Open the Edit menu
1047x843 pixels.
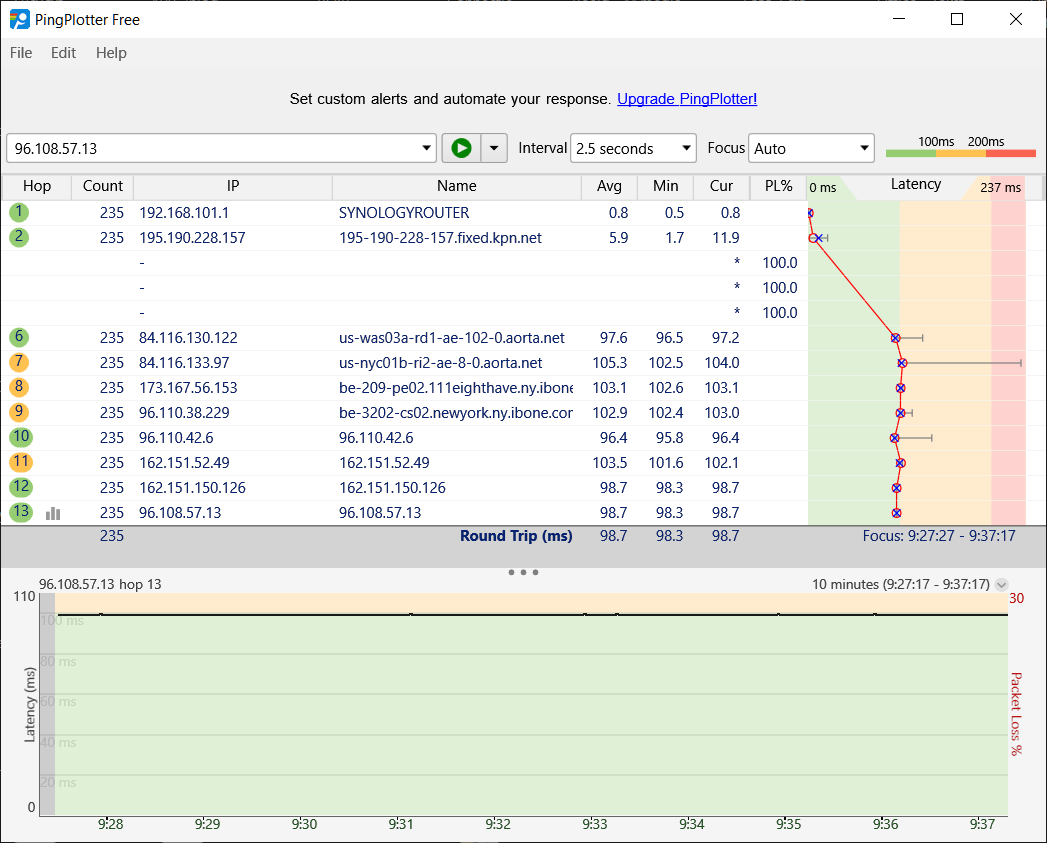point(64,53)
